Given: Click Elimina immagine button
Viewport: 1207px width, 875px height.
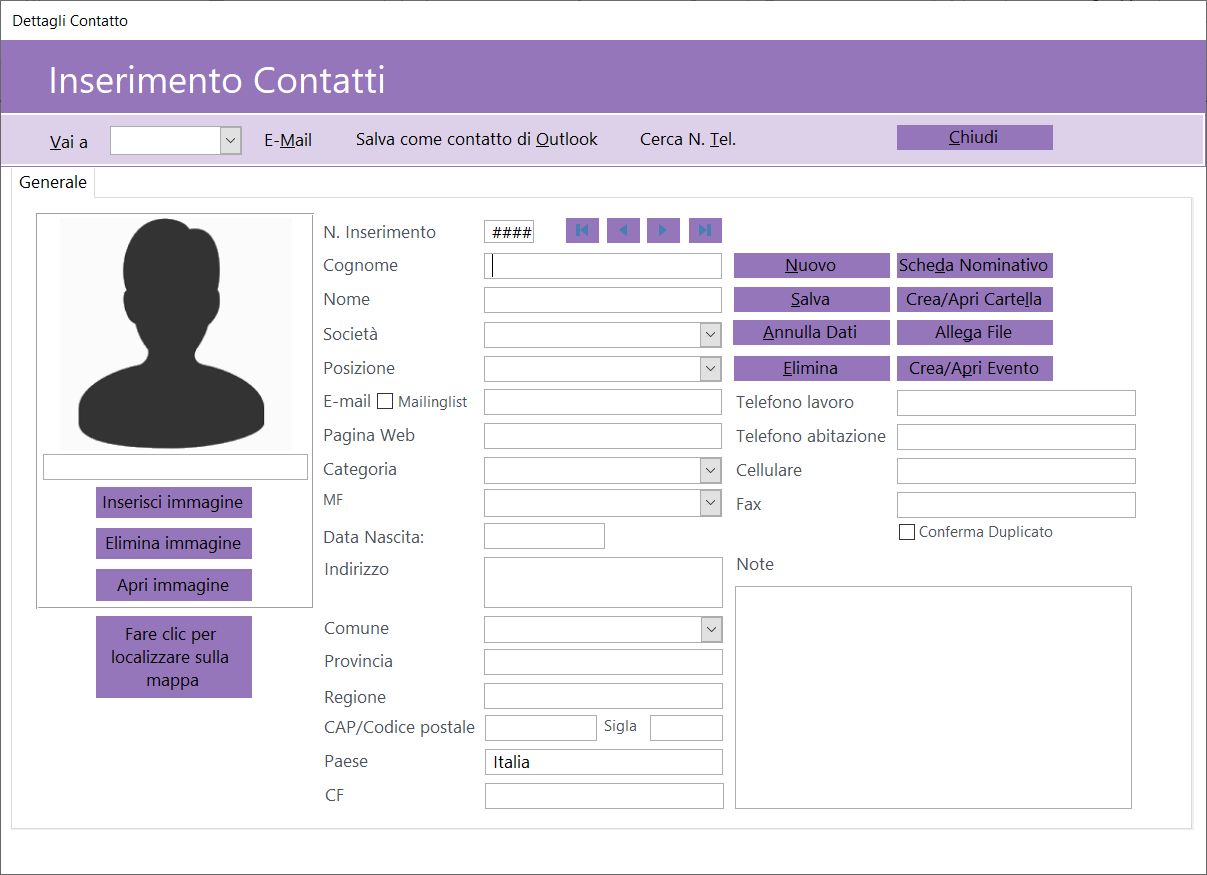Looking at the screenshot, I should click(173, 543).
